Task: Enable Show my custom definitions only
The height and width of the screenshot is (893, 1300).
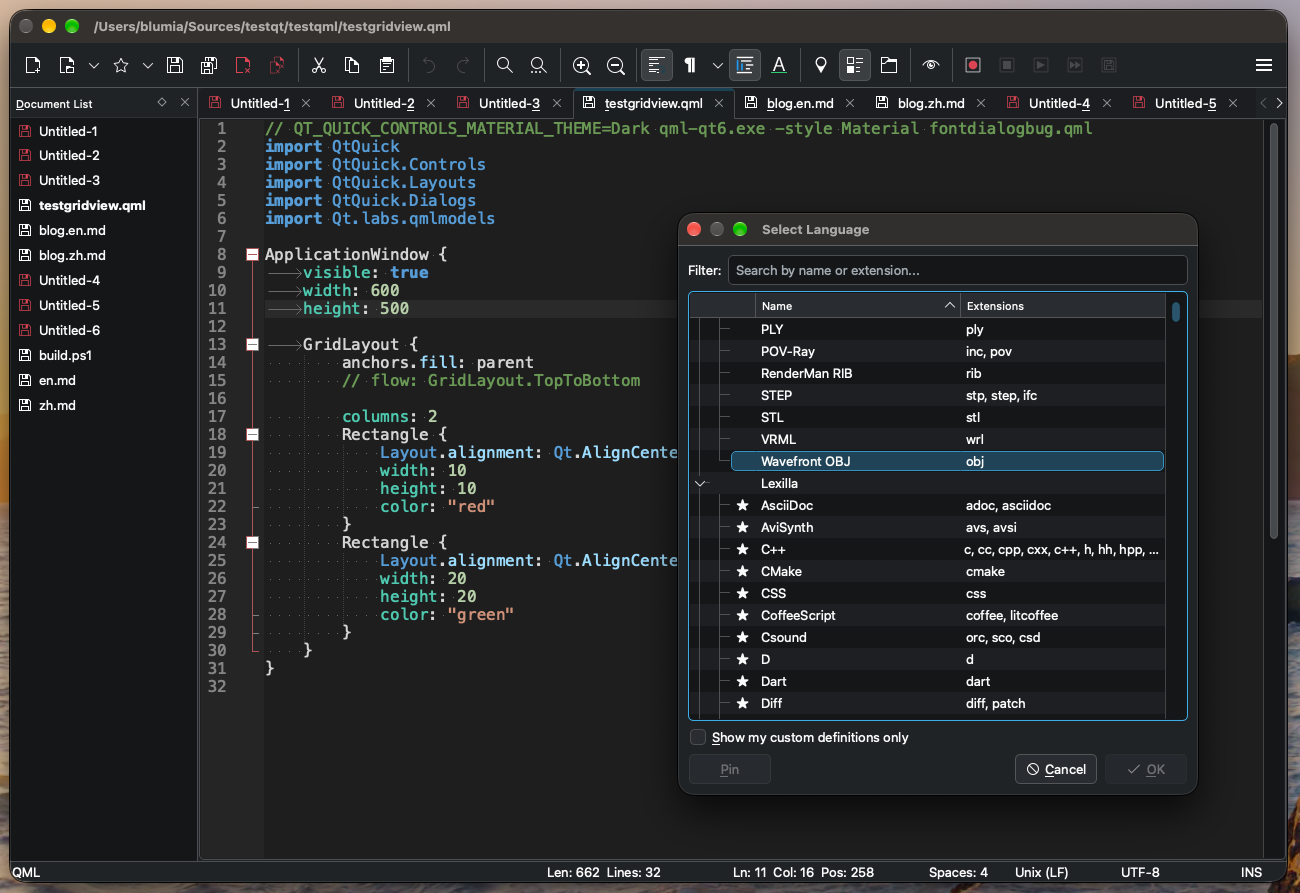Action: pyautogui.click(x=698, y=737)
